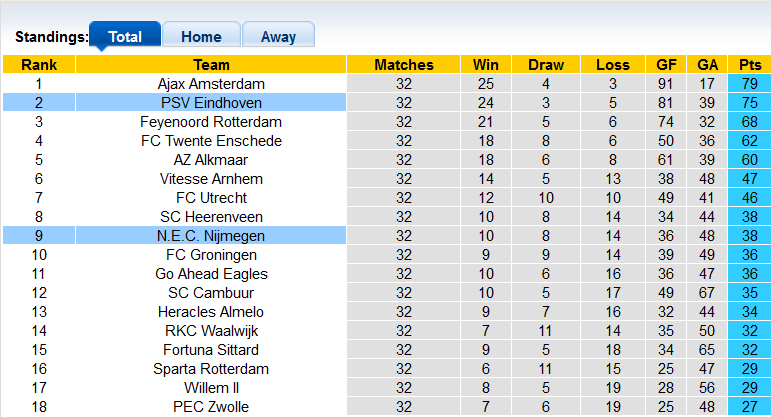Click Fortuna Sittard team name

tap(211, 350)
